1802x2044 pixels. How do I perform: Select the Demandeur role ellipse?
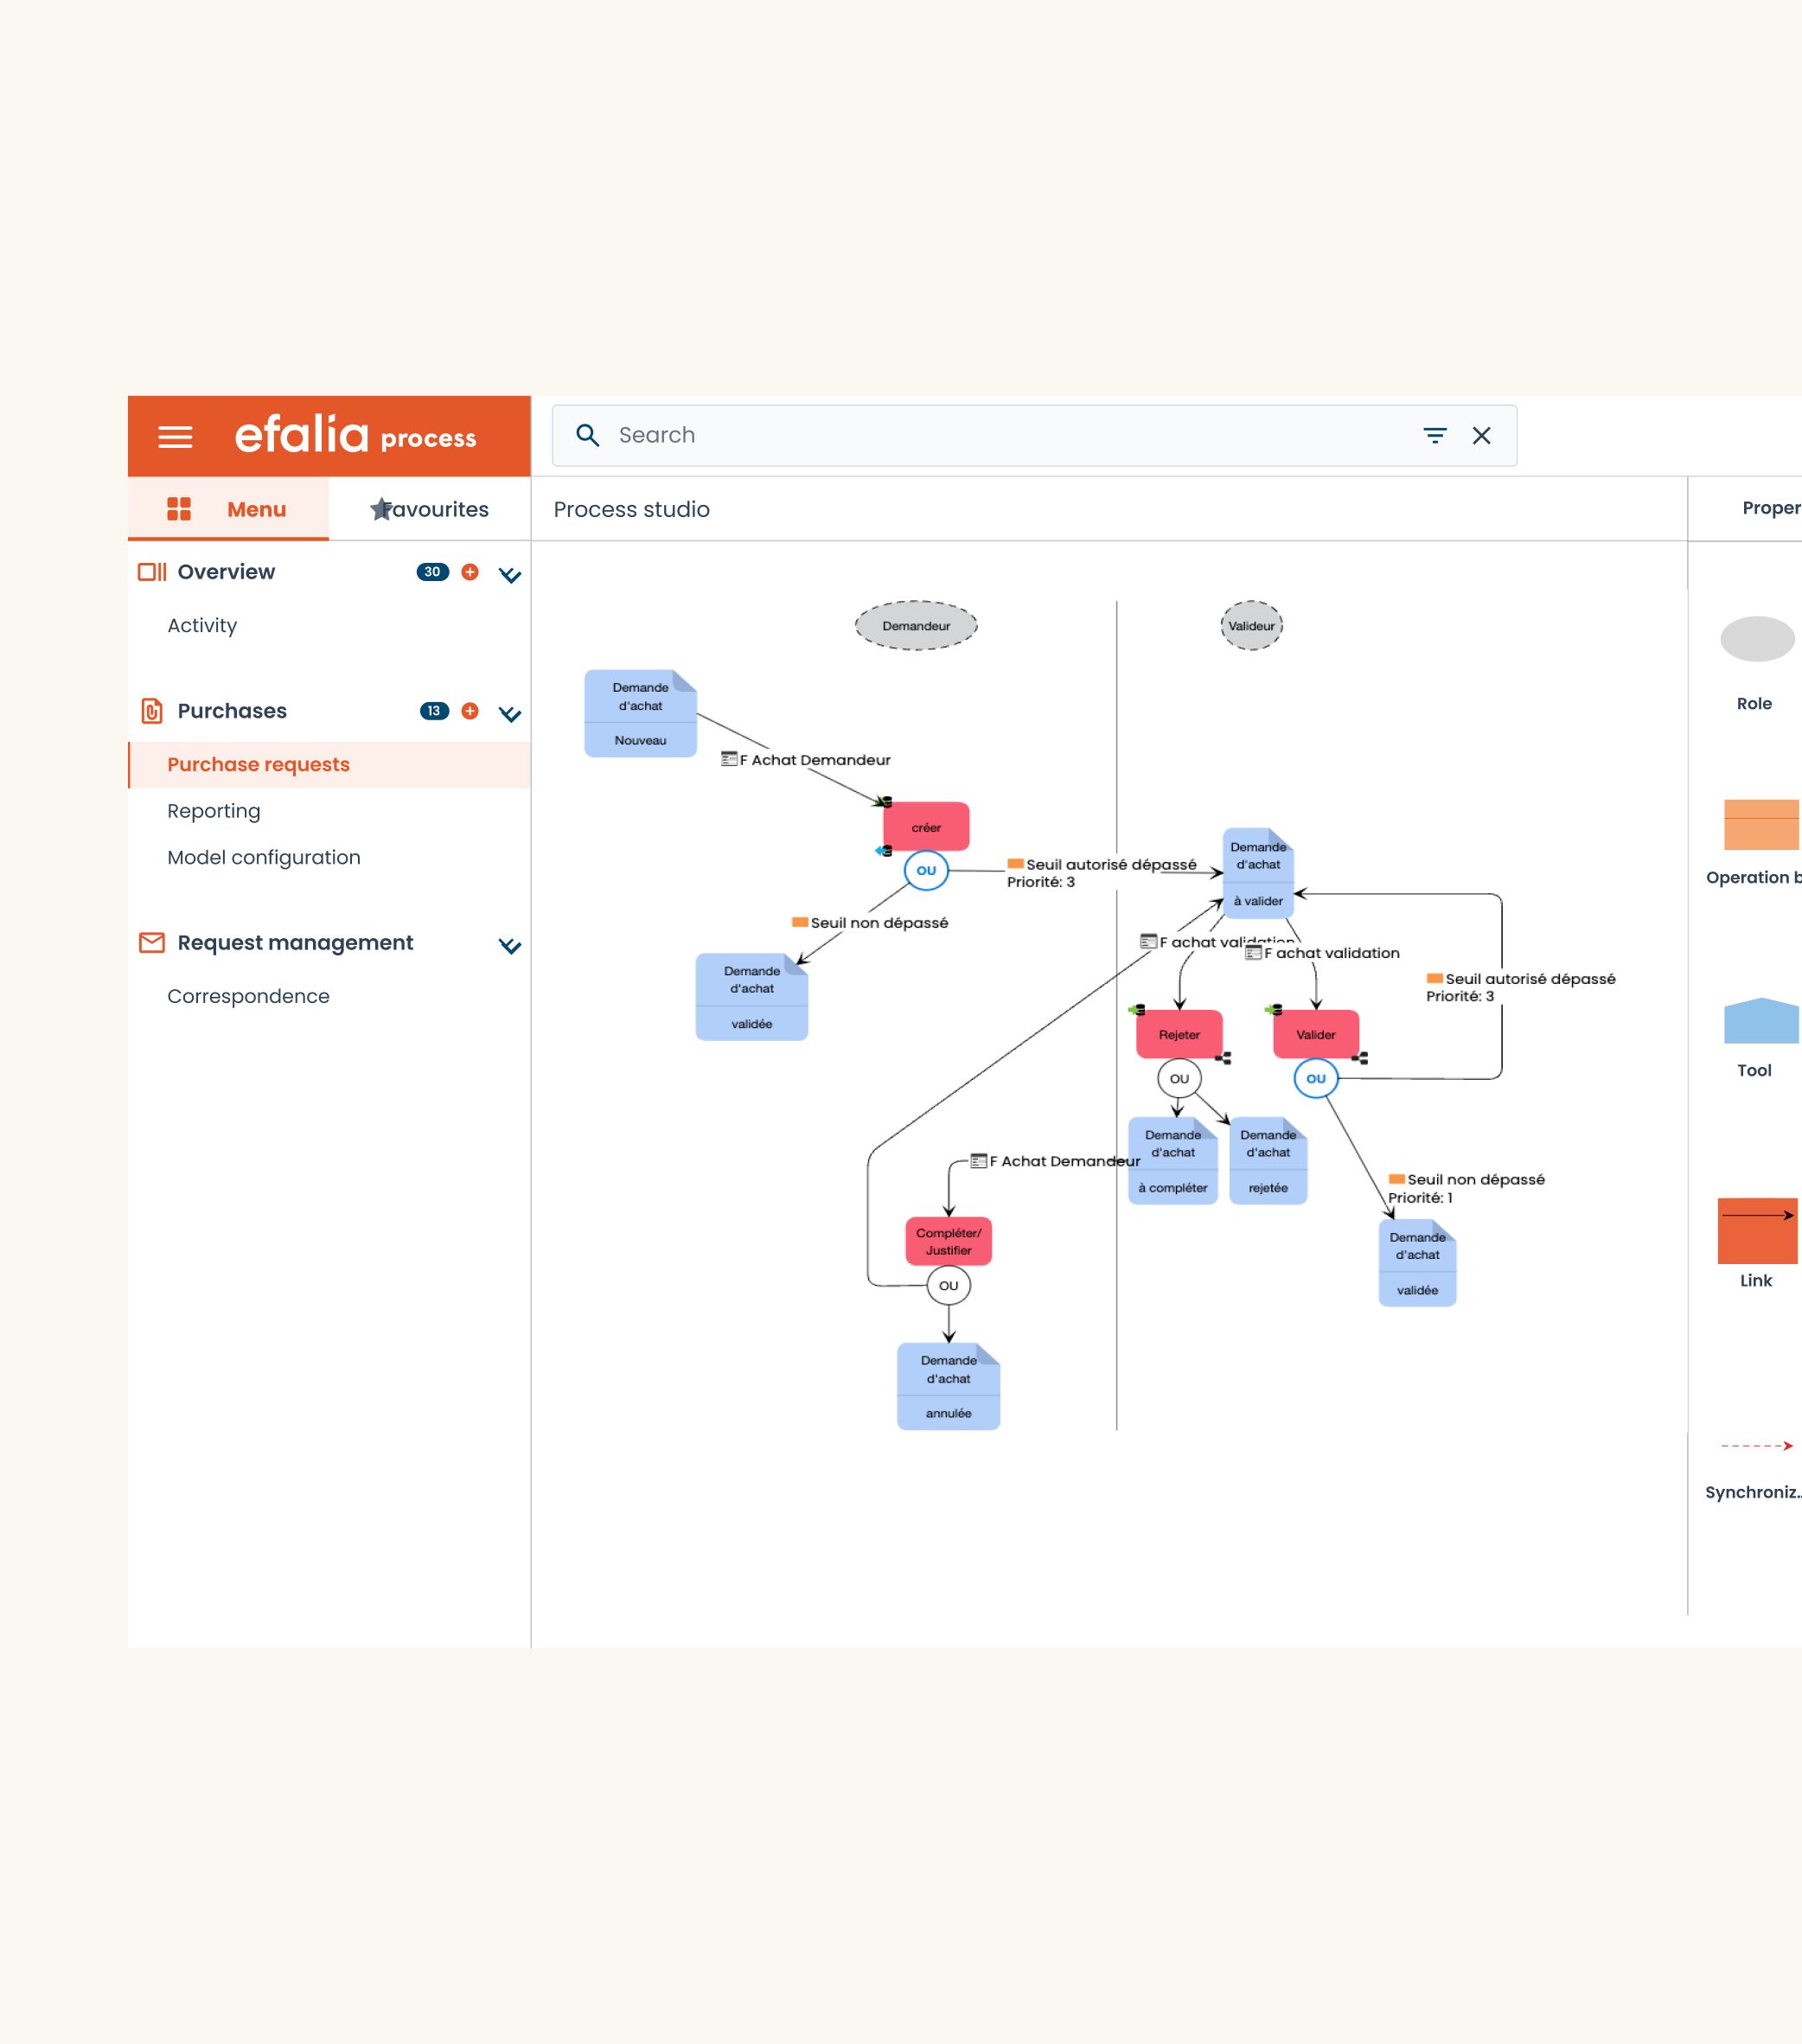coord(916,626)
